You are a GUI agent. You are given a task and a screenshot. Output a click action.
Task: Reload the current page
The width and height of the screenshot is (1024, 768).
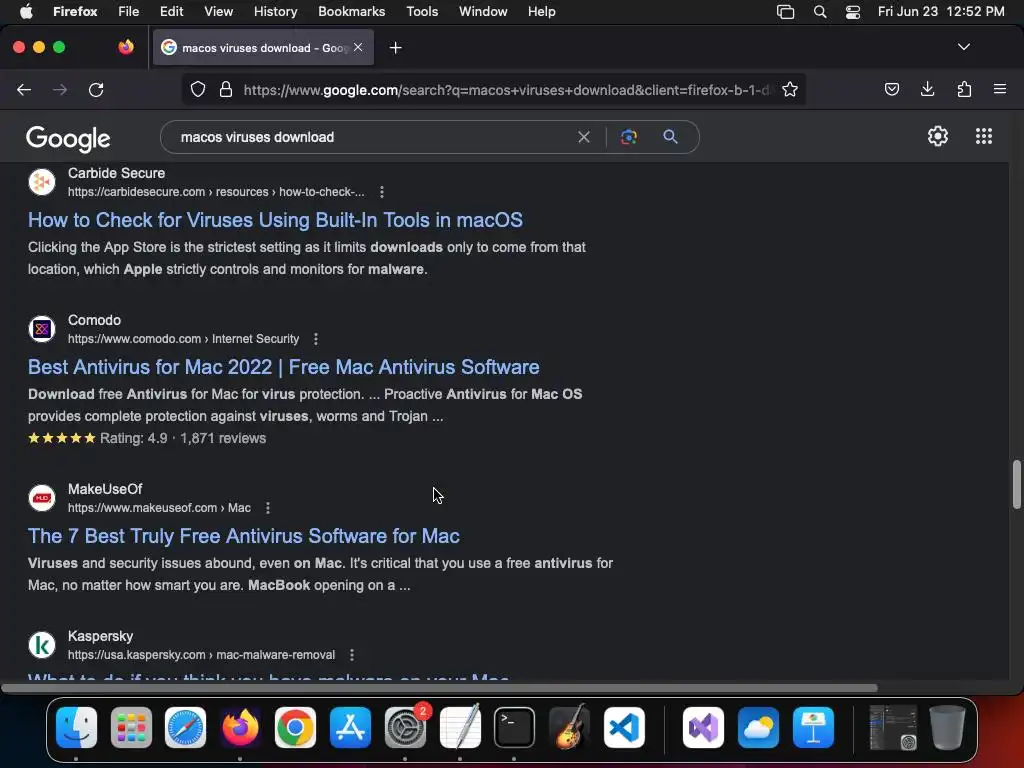(96, 89)
